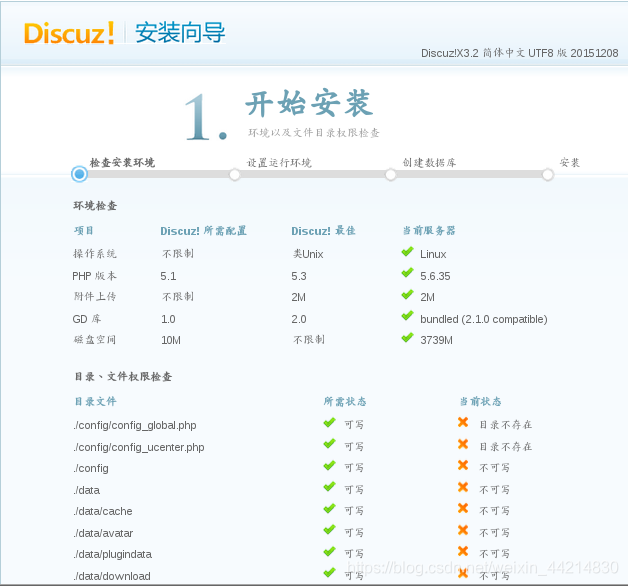Click the orange X for ./data/plugindata
Viewport: 628px width, 586px height.
[x=463, y=551]
